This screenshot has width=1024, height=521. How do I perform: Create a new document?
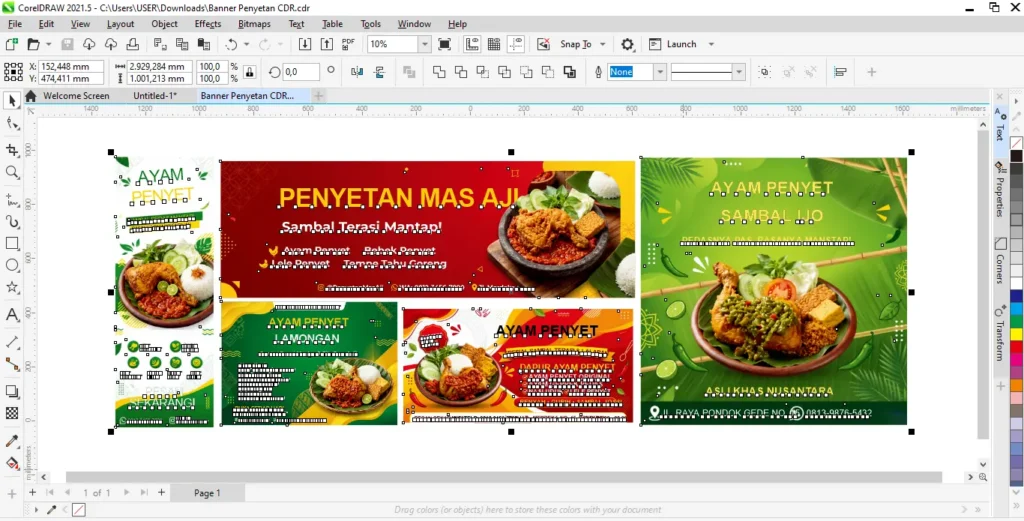[11, 44]
